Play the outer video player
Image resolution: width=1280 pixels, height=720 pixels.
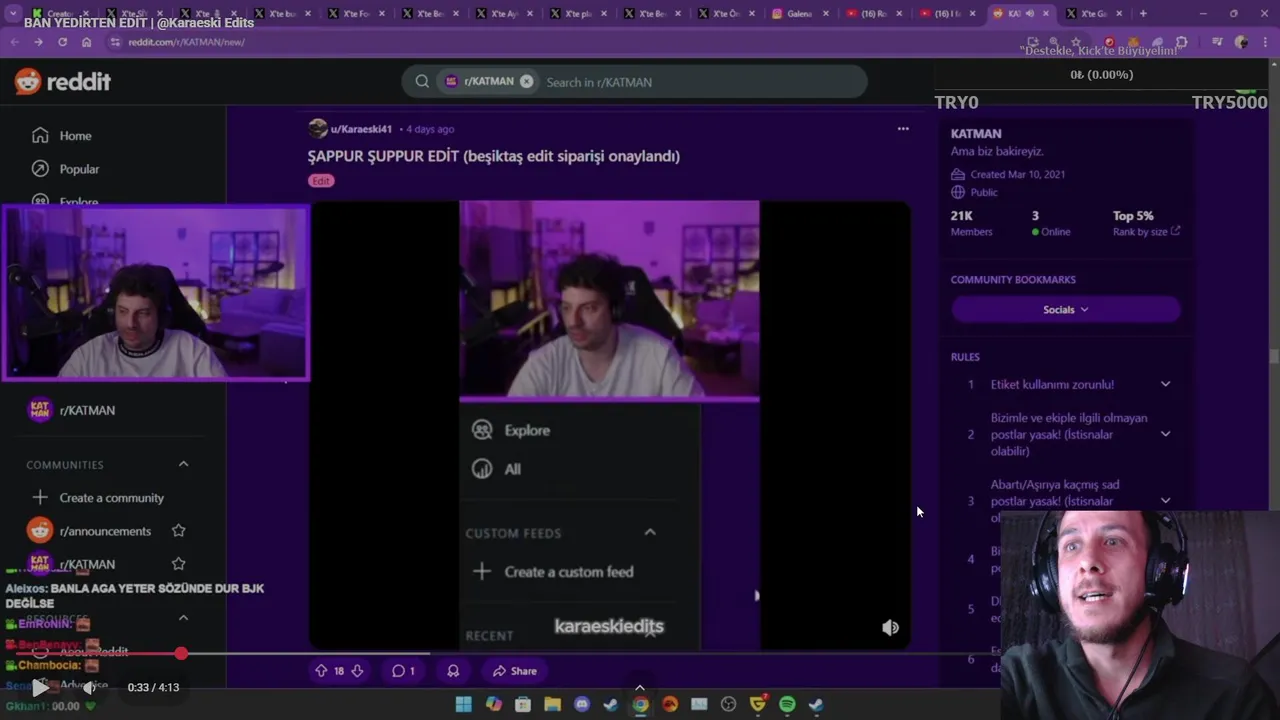[40, 687]
